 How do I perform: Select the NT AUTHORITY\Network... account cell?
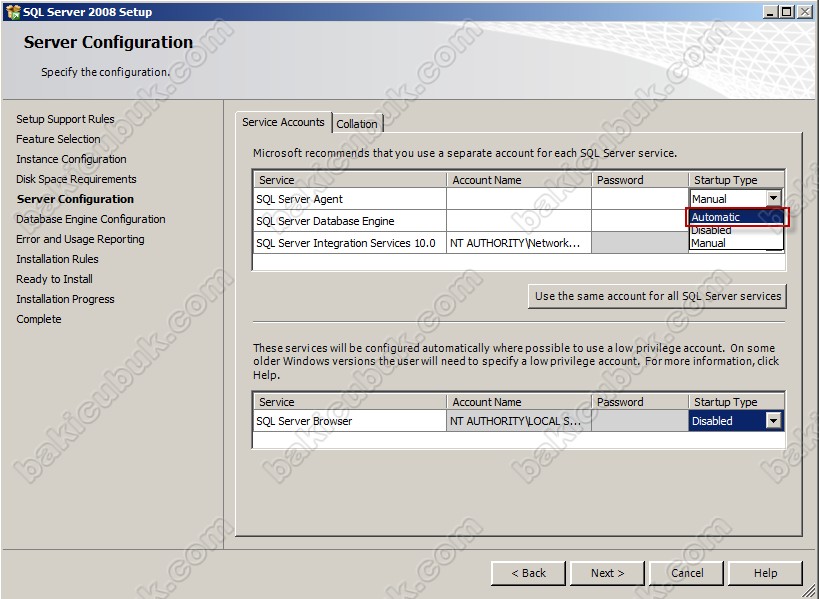tap(519, 243)
